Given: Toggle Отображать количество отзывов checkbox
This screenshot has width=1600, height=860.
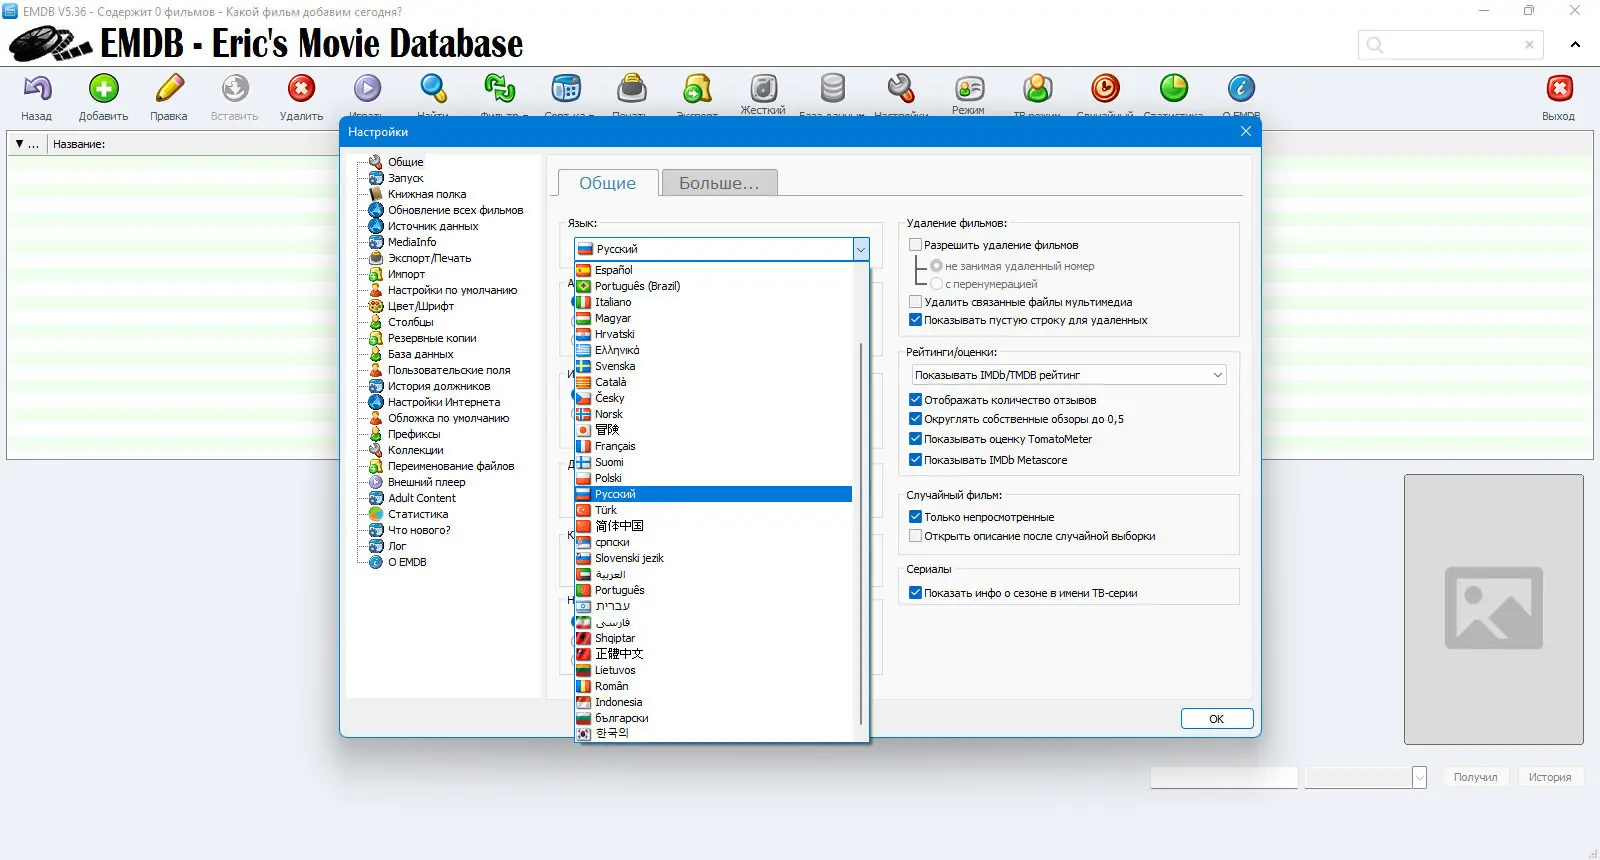Looking at the screenshot, I should 915,400.
